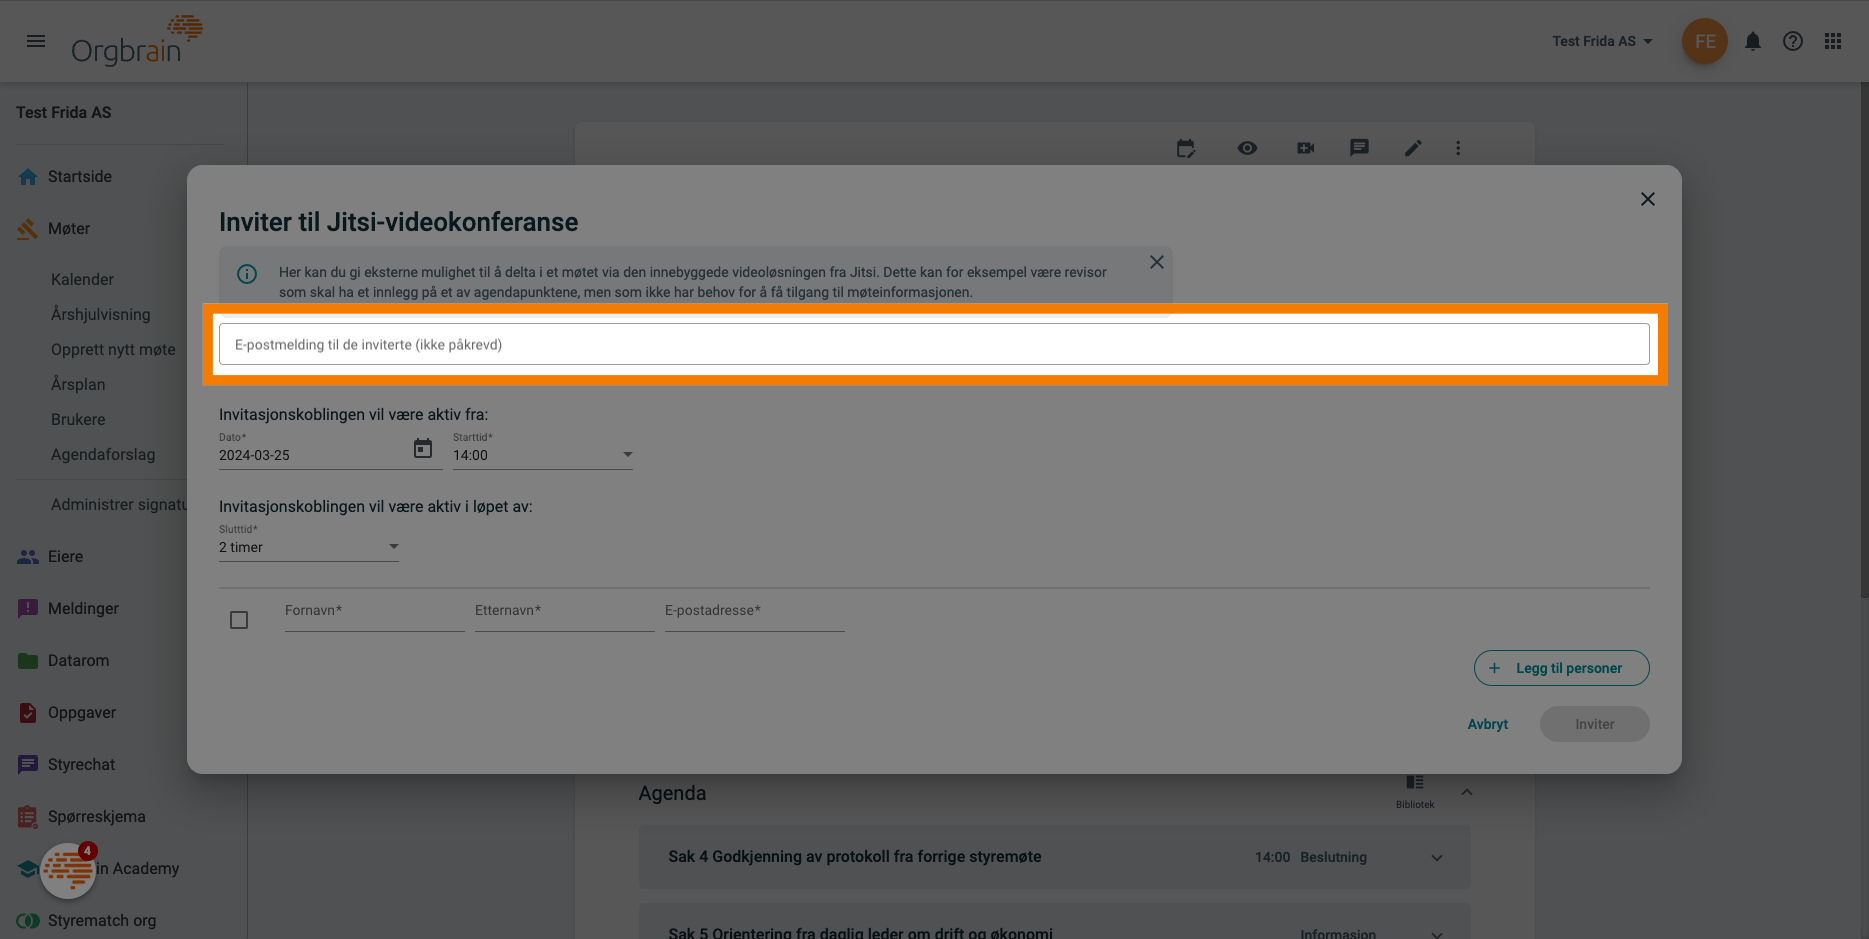Open the help question mark icon
Viewport: 1869px width, 939px height.
pyautogui.click(x=1793, y=41)
